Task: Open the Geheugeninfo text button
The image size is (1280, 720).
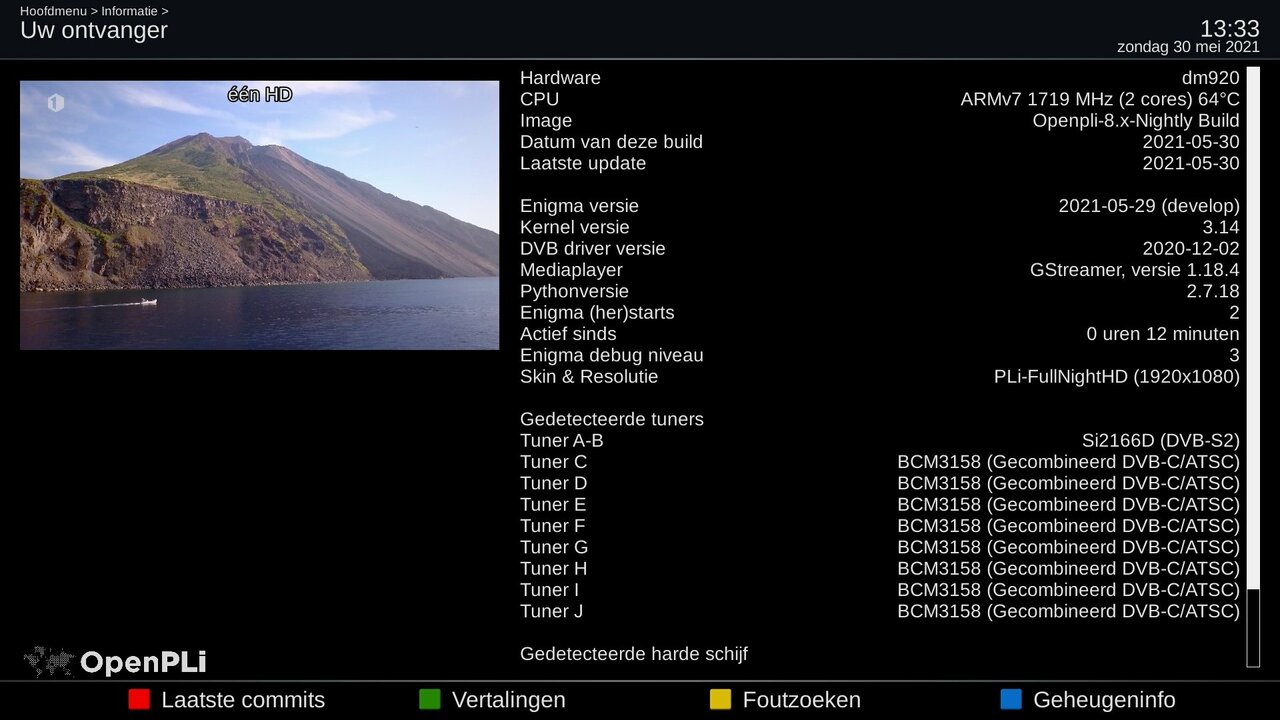Action: pyautogui.click(x=1104, y=700)
